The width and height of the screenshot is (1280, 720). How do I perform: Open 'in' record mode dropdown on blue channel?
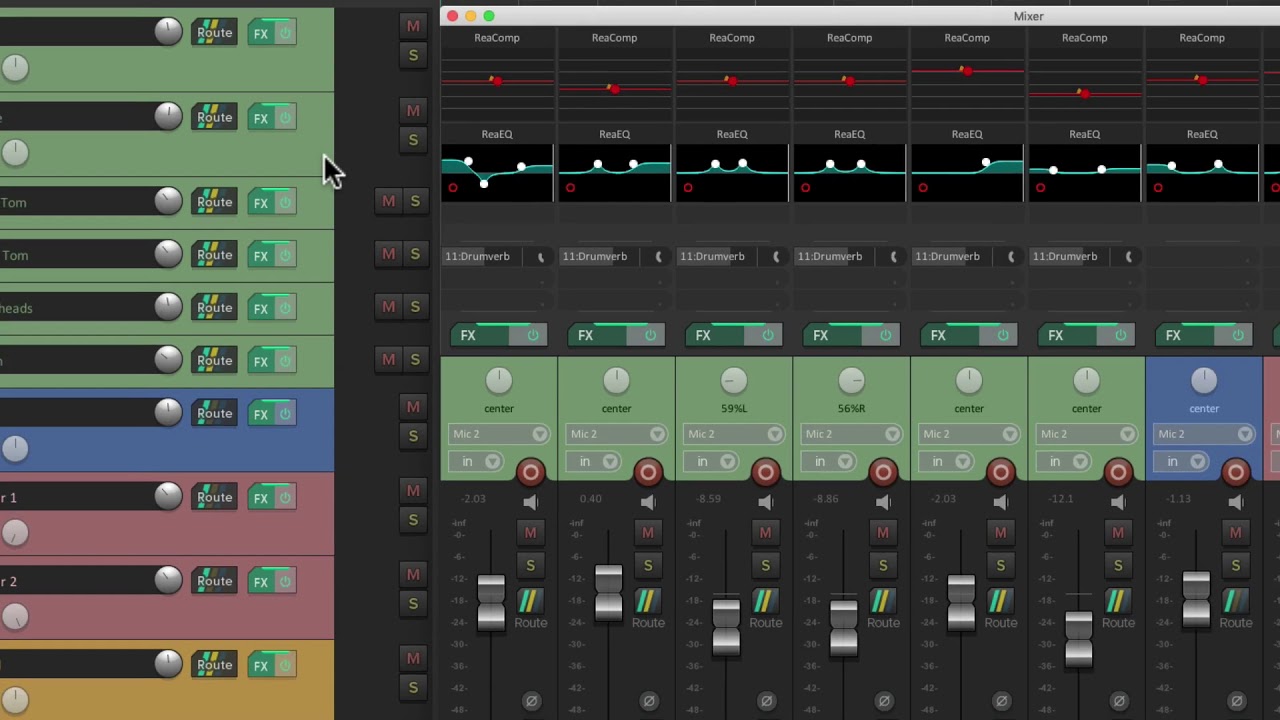pyautogui.click(x=1180, y=462)
